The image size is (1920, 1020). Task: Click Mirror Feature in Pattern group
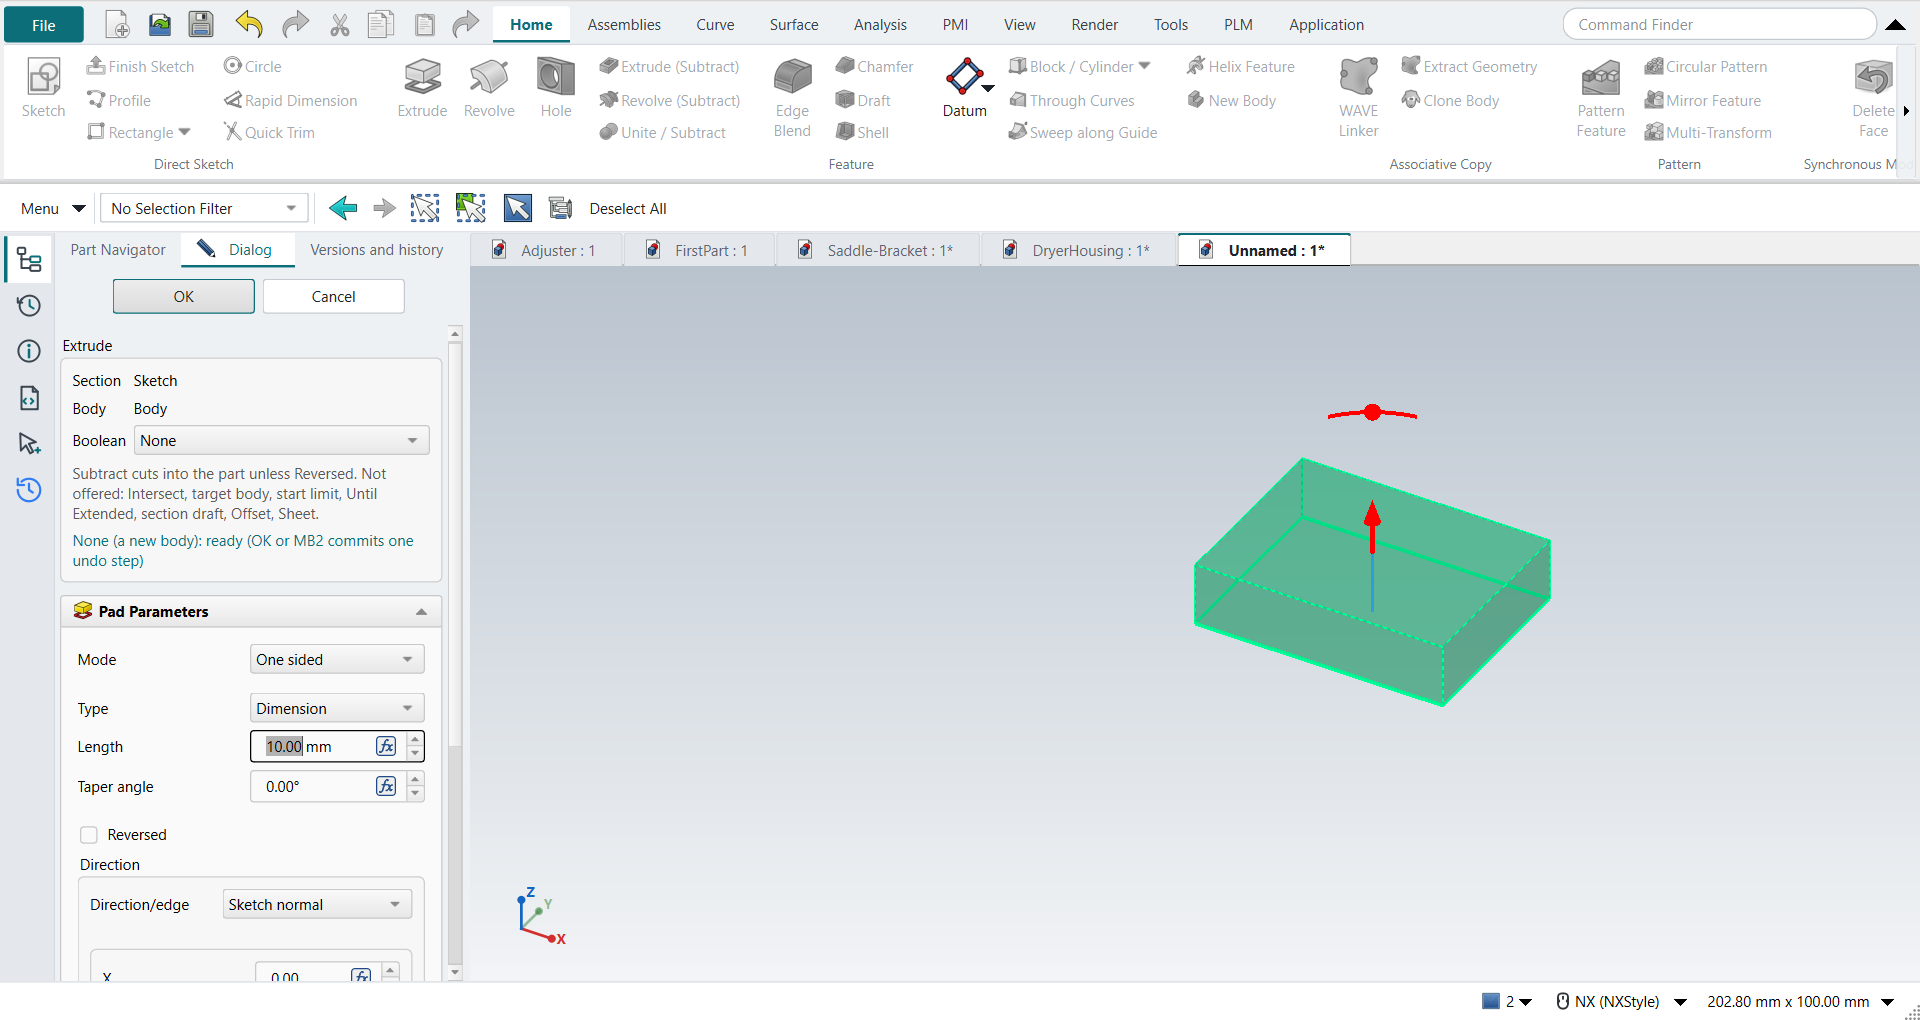tap(1703, 100)
